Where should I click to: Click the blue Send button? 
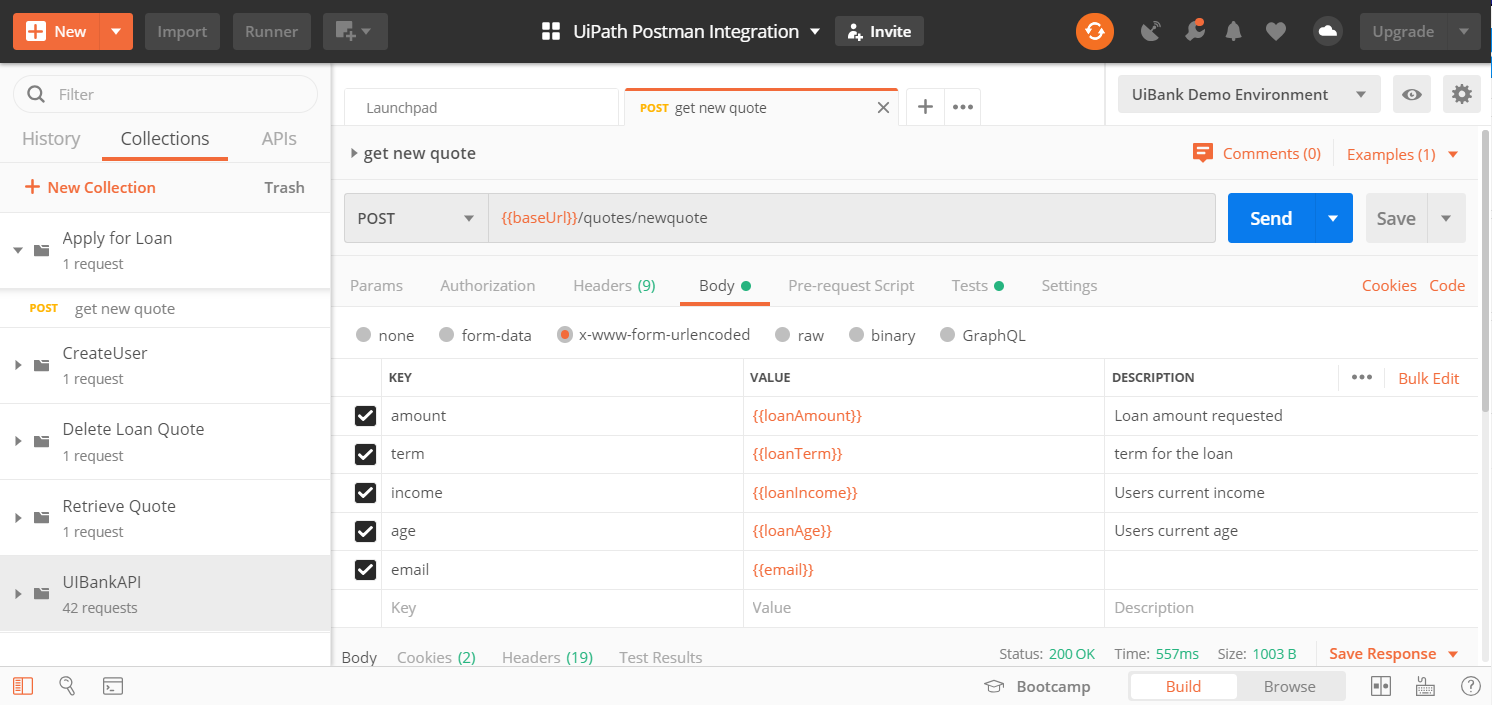click(1270, 218)
